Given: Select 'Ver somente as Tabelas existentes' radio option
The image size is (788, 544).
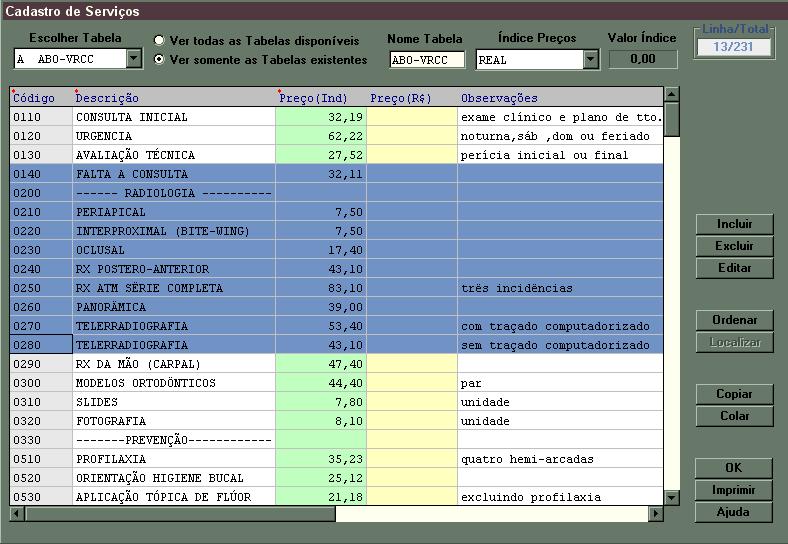Looking at the screenshot, I should 159,59.
